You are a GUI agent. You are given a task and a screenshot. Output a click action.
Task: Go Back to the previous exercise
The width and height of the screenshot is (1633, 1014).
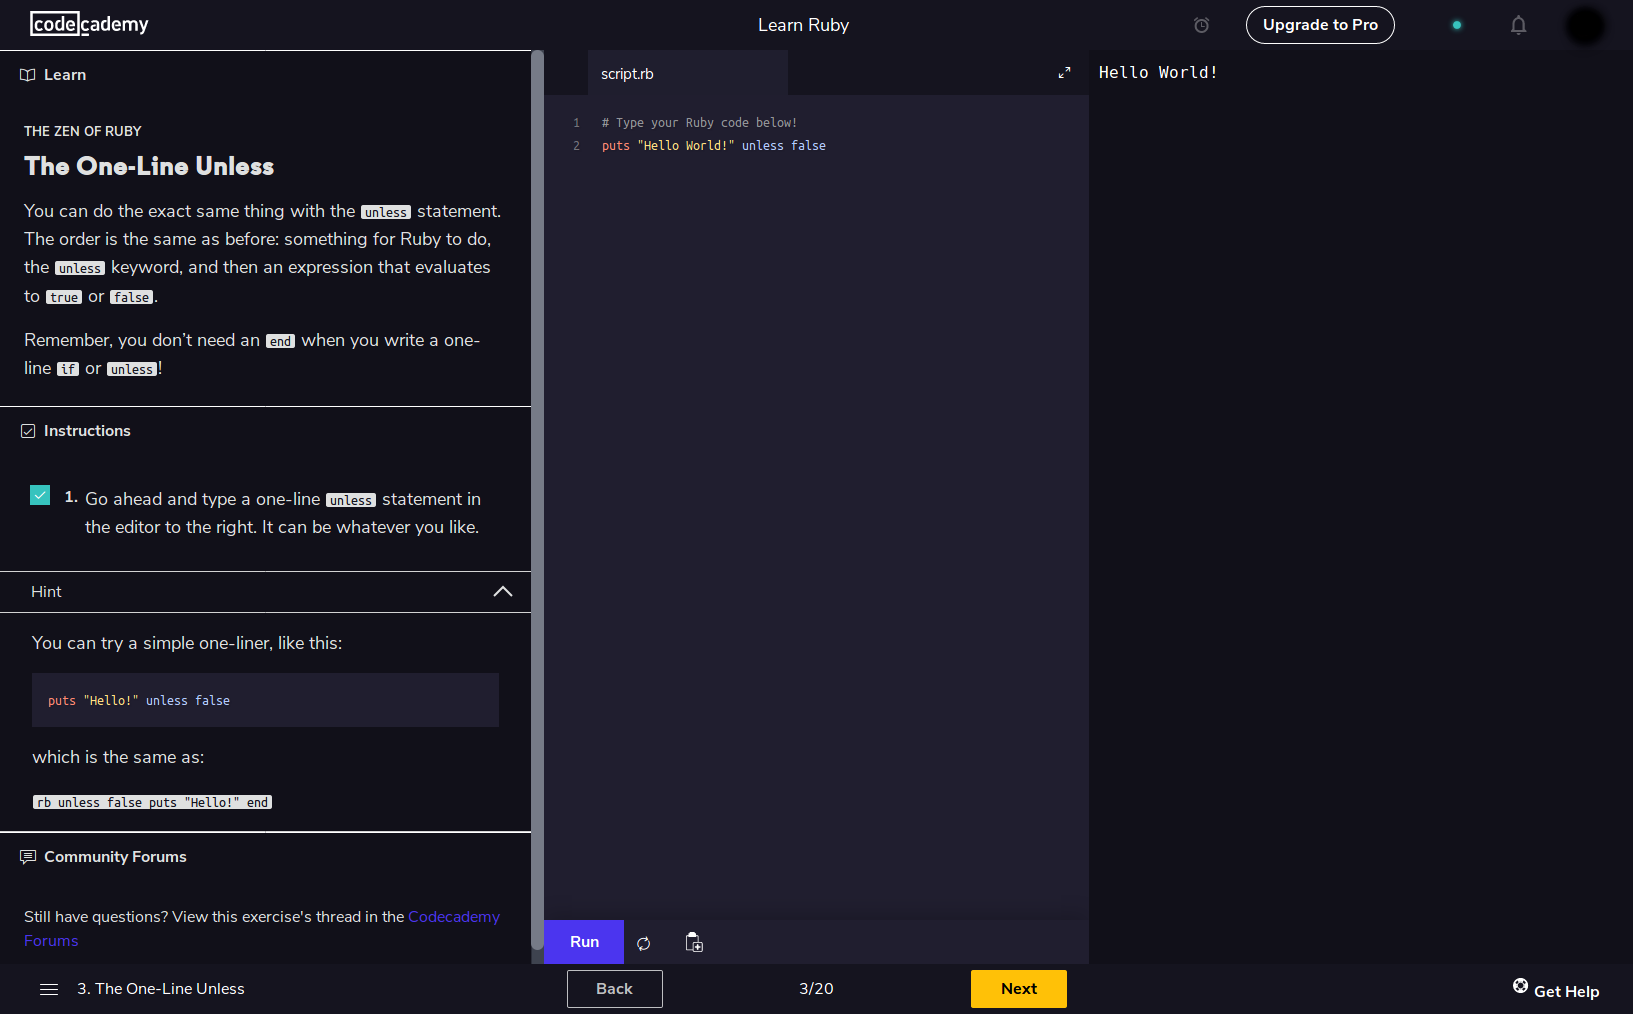614,989
